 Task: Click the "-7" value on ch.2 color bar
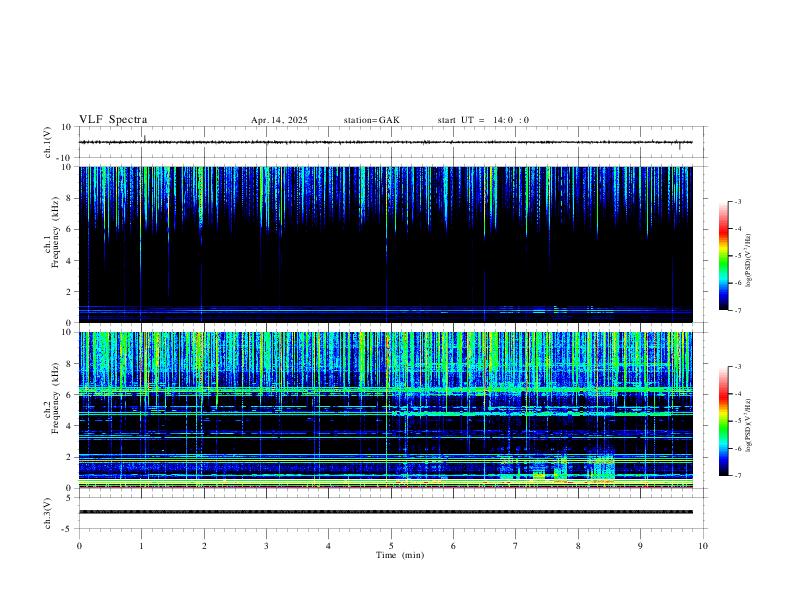737,476
